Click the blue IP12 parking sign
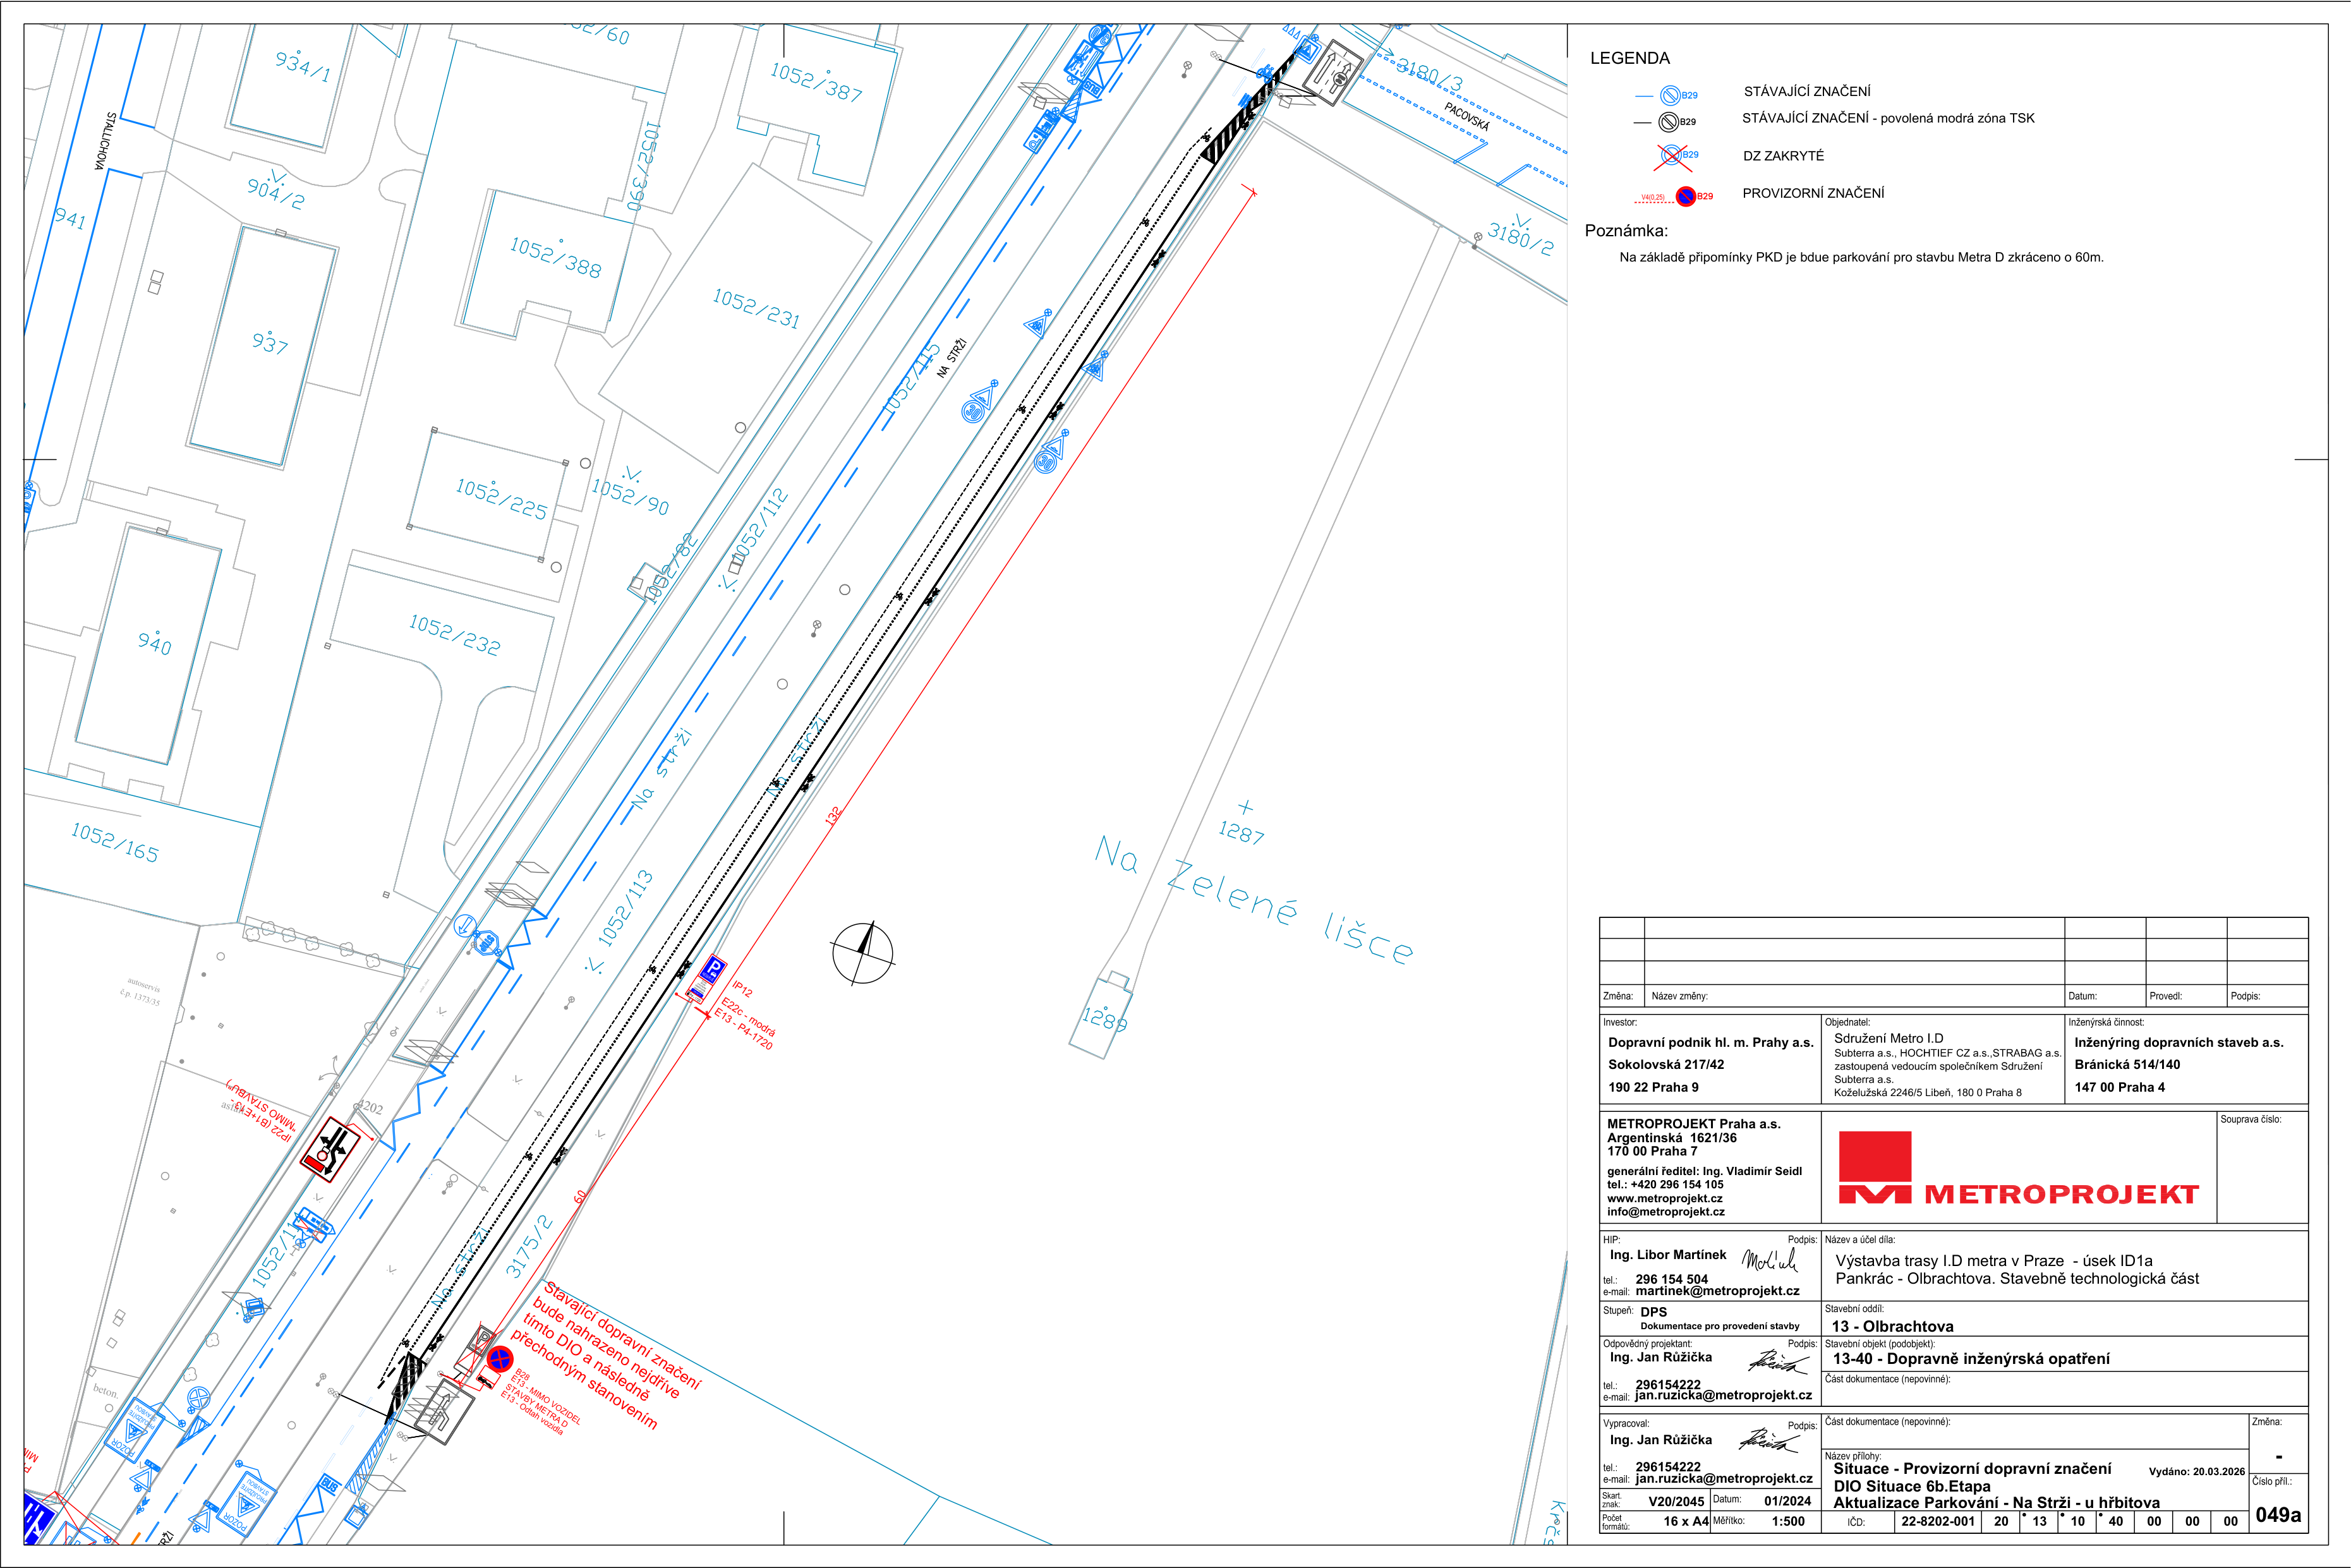 712,969
